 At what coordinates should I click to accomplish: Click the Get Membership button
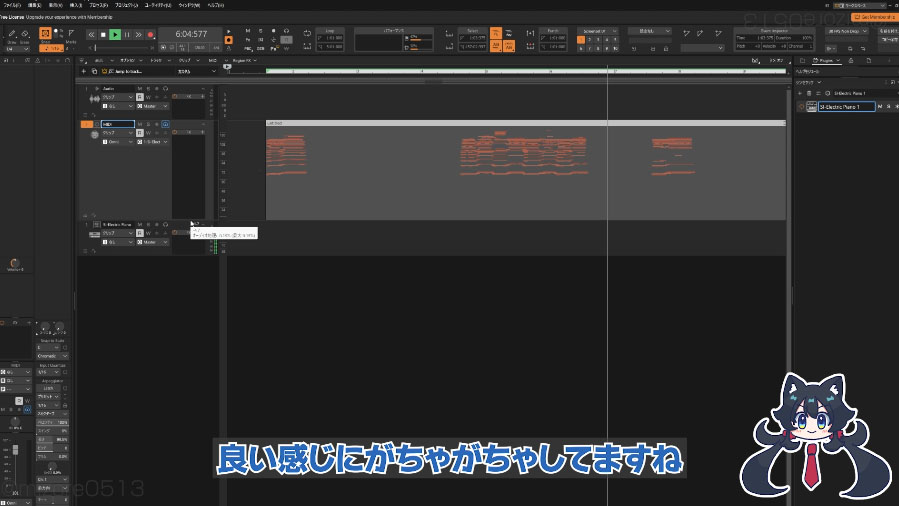coord(873,17)
